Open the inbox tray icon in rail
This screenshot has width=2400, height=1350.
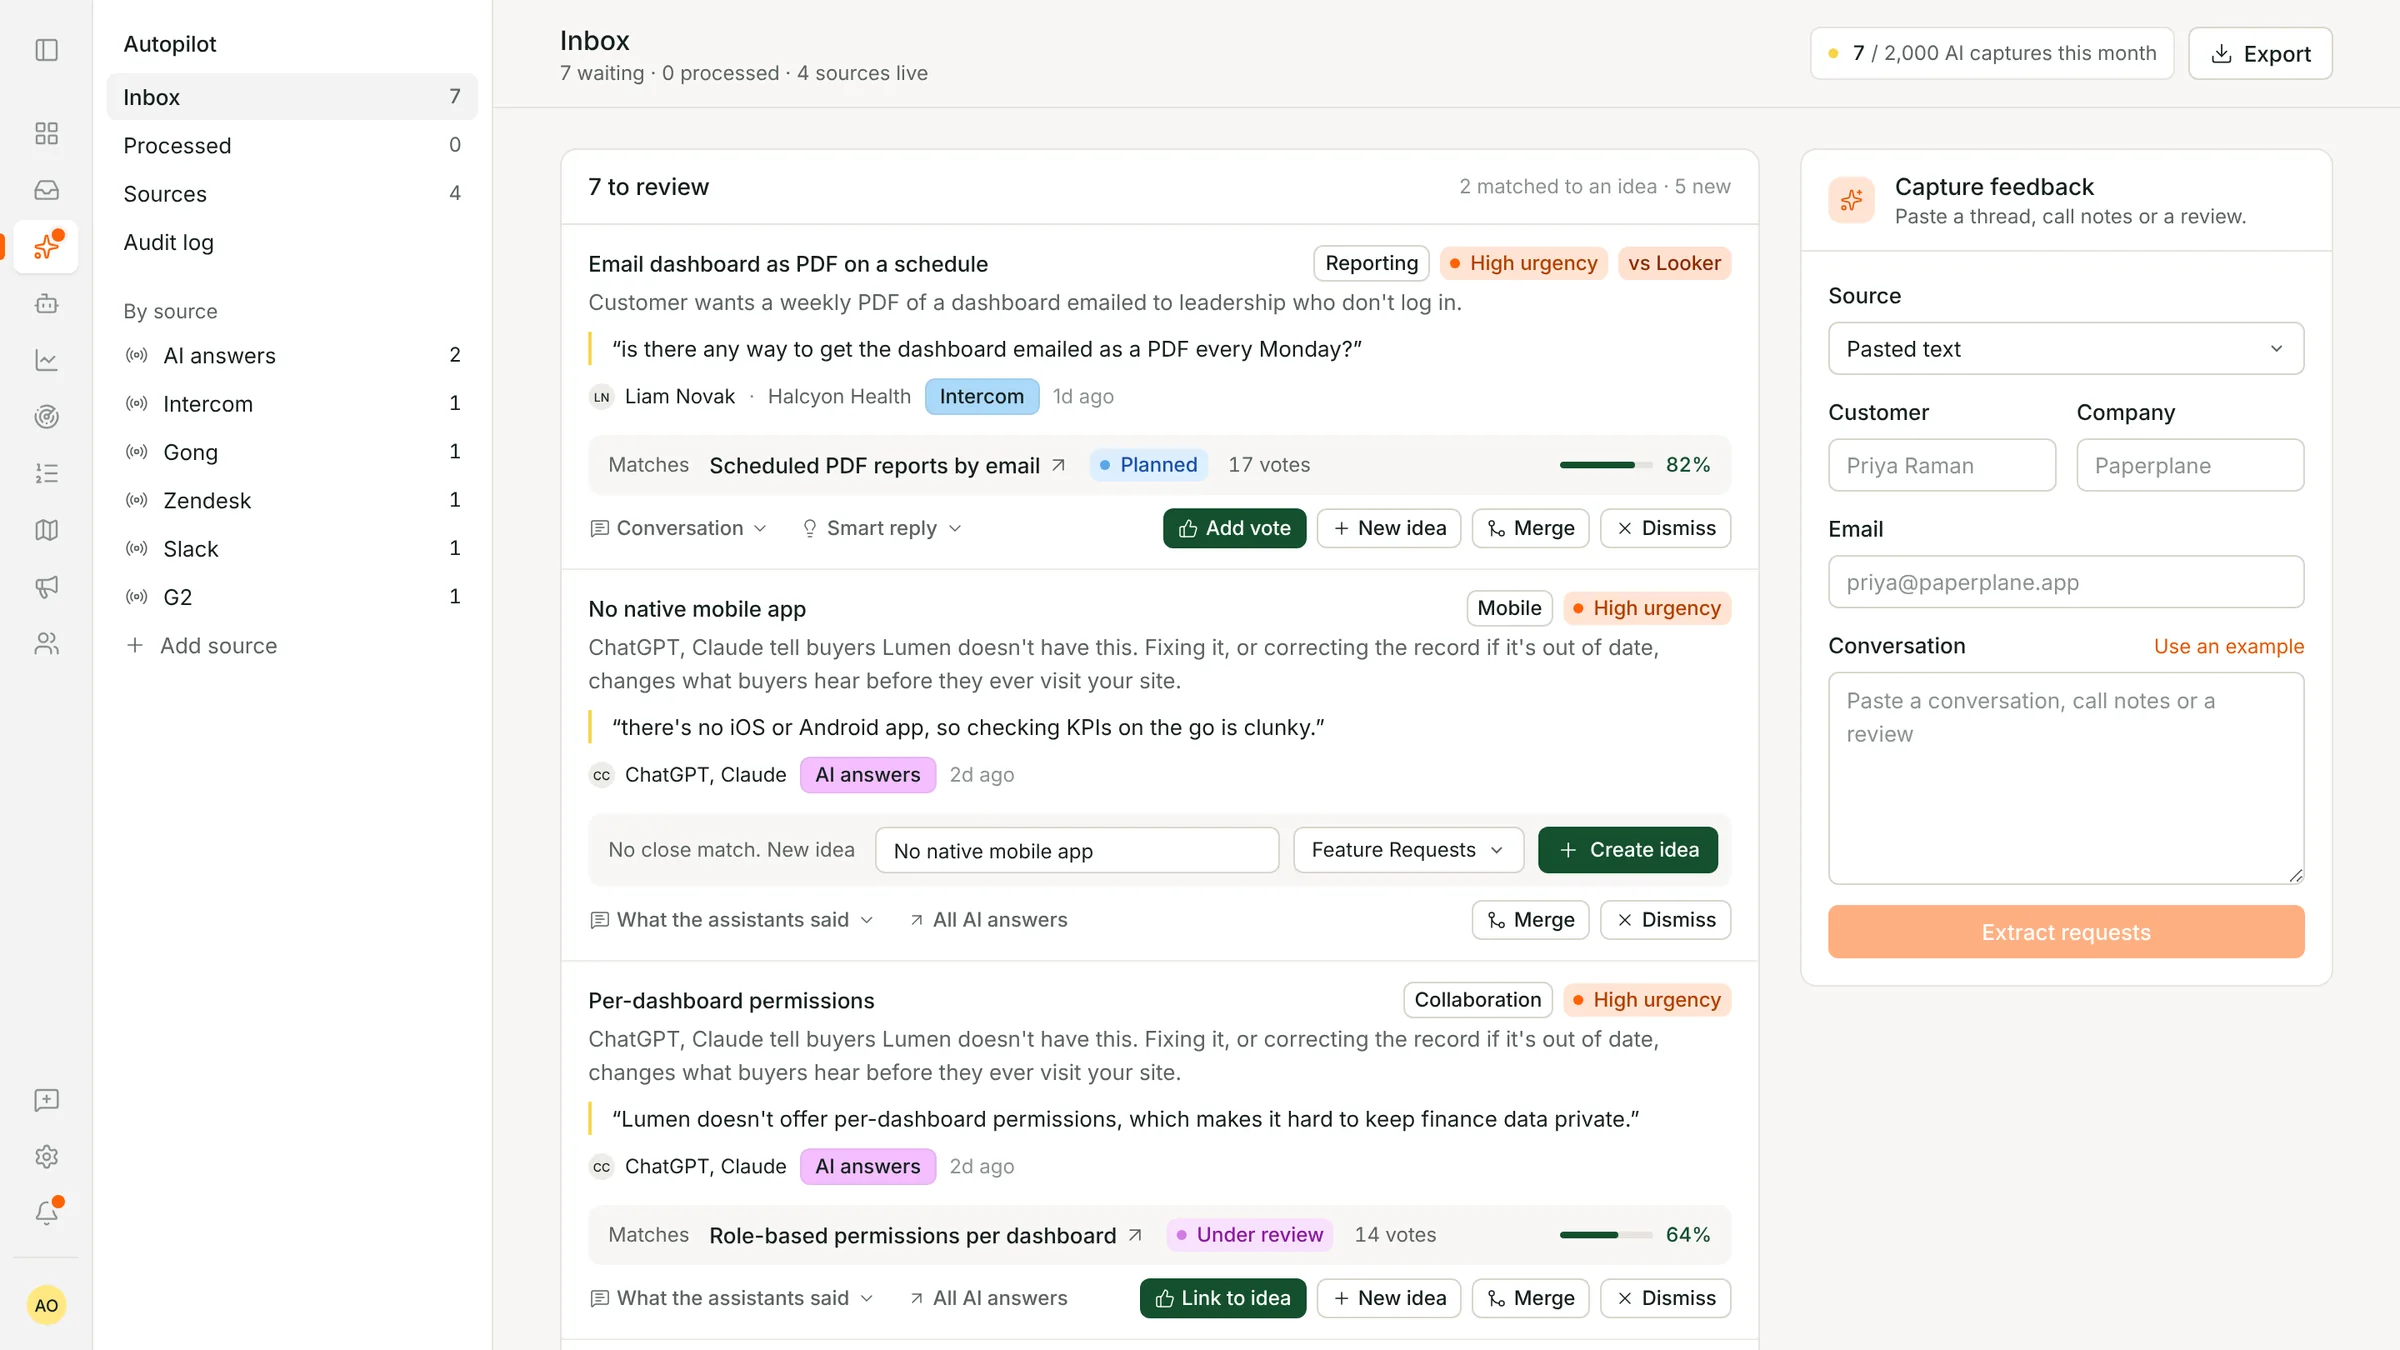click(x=47, y=190)
